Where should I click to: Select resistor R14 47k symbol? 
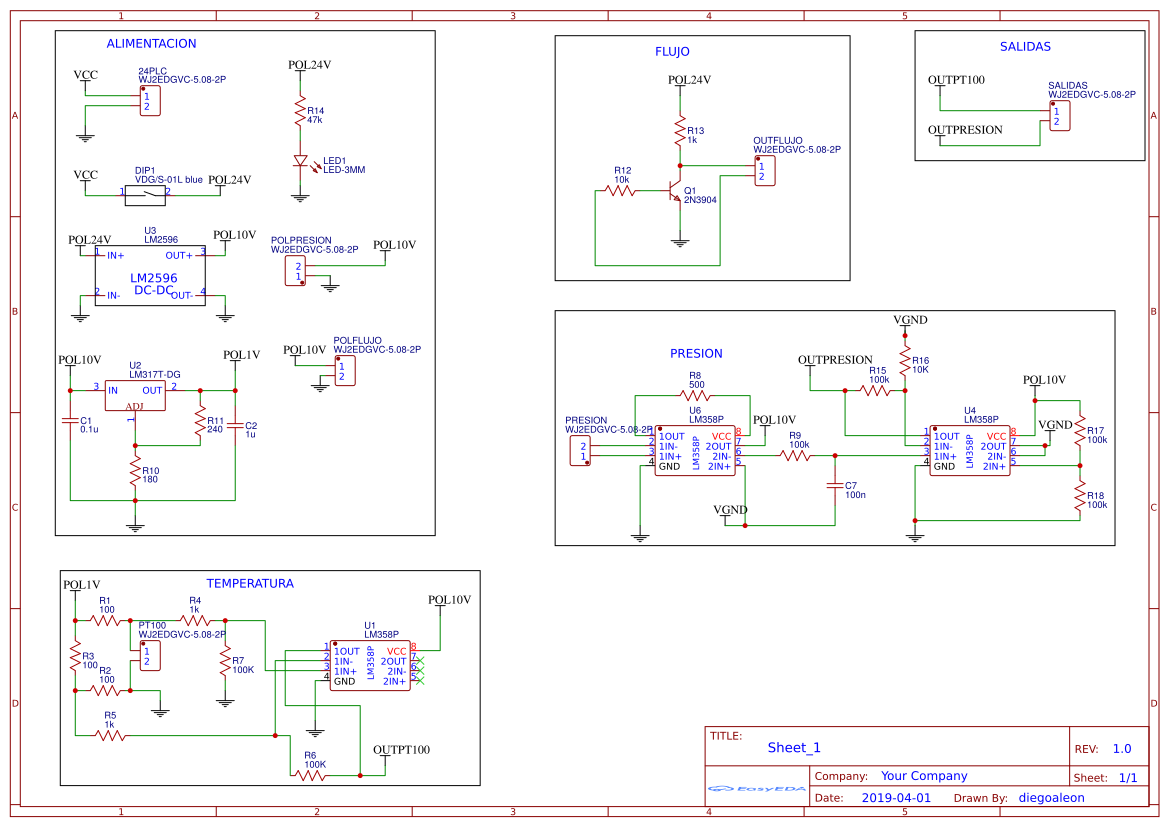[299, 112]
